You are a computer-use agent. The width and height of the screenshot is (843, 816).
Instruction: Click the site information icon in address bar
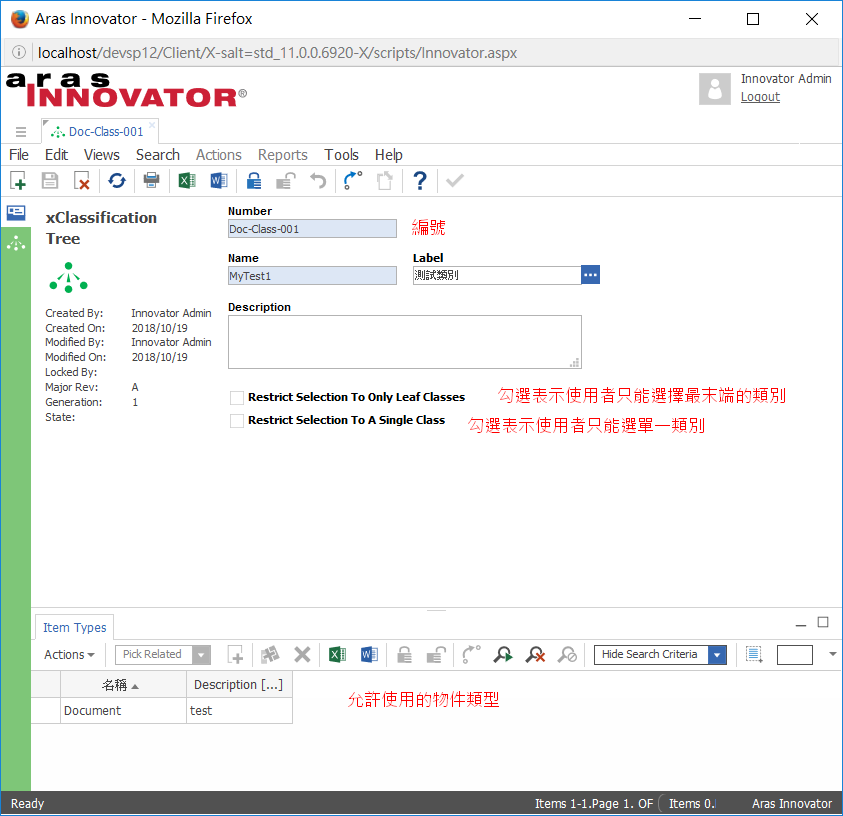[x=19, y=52]
